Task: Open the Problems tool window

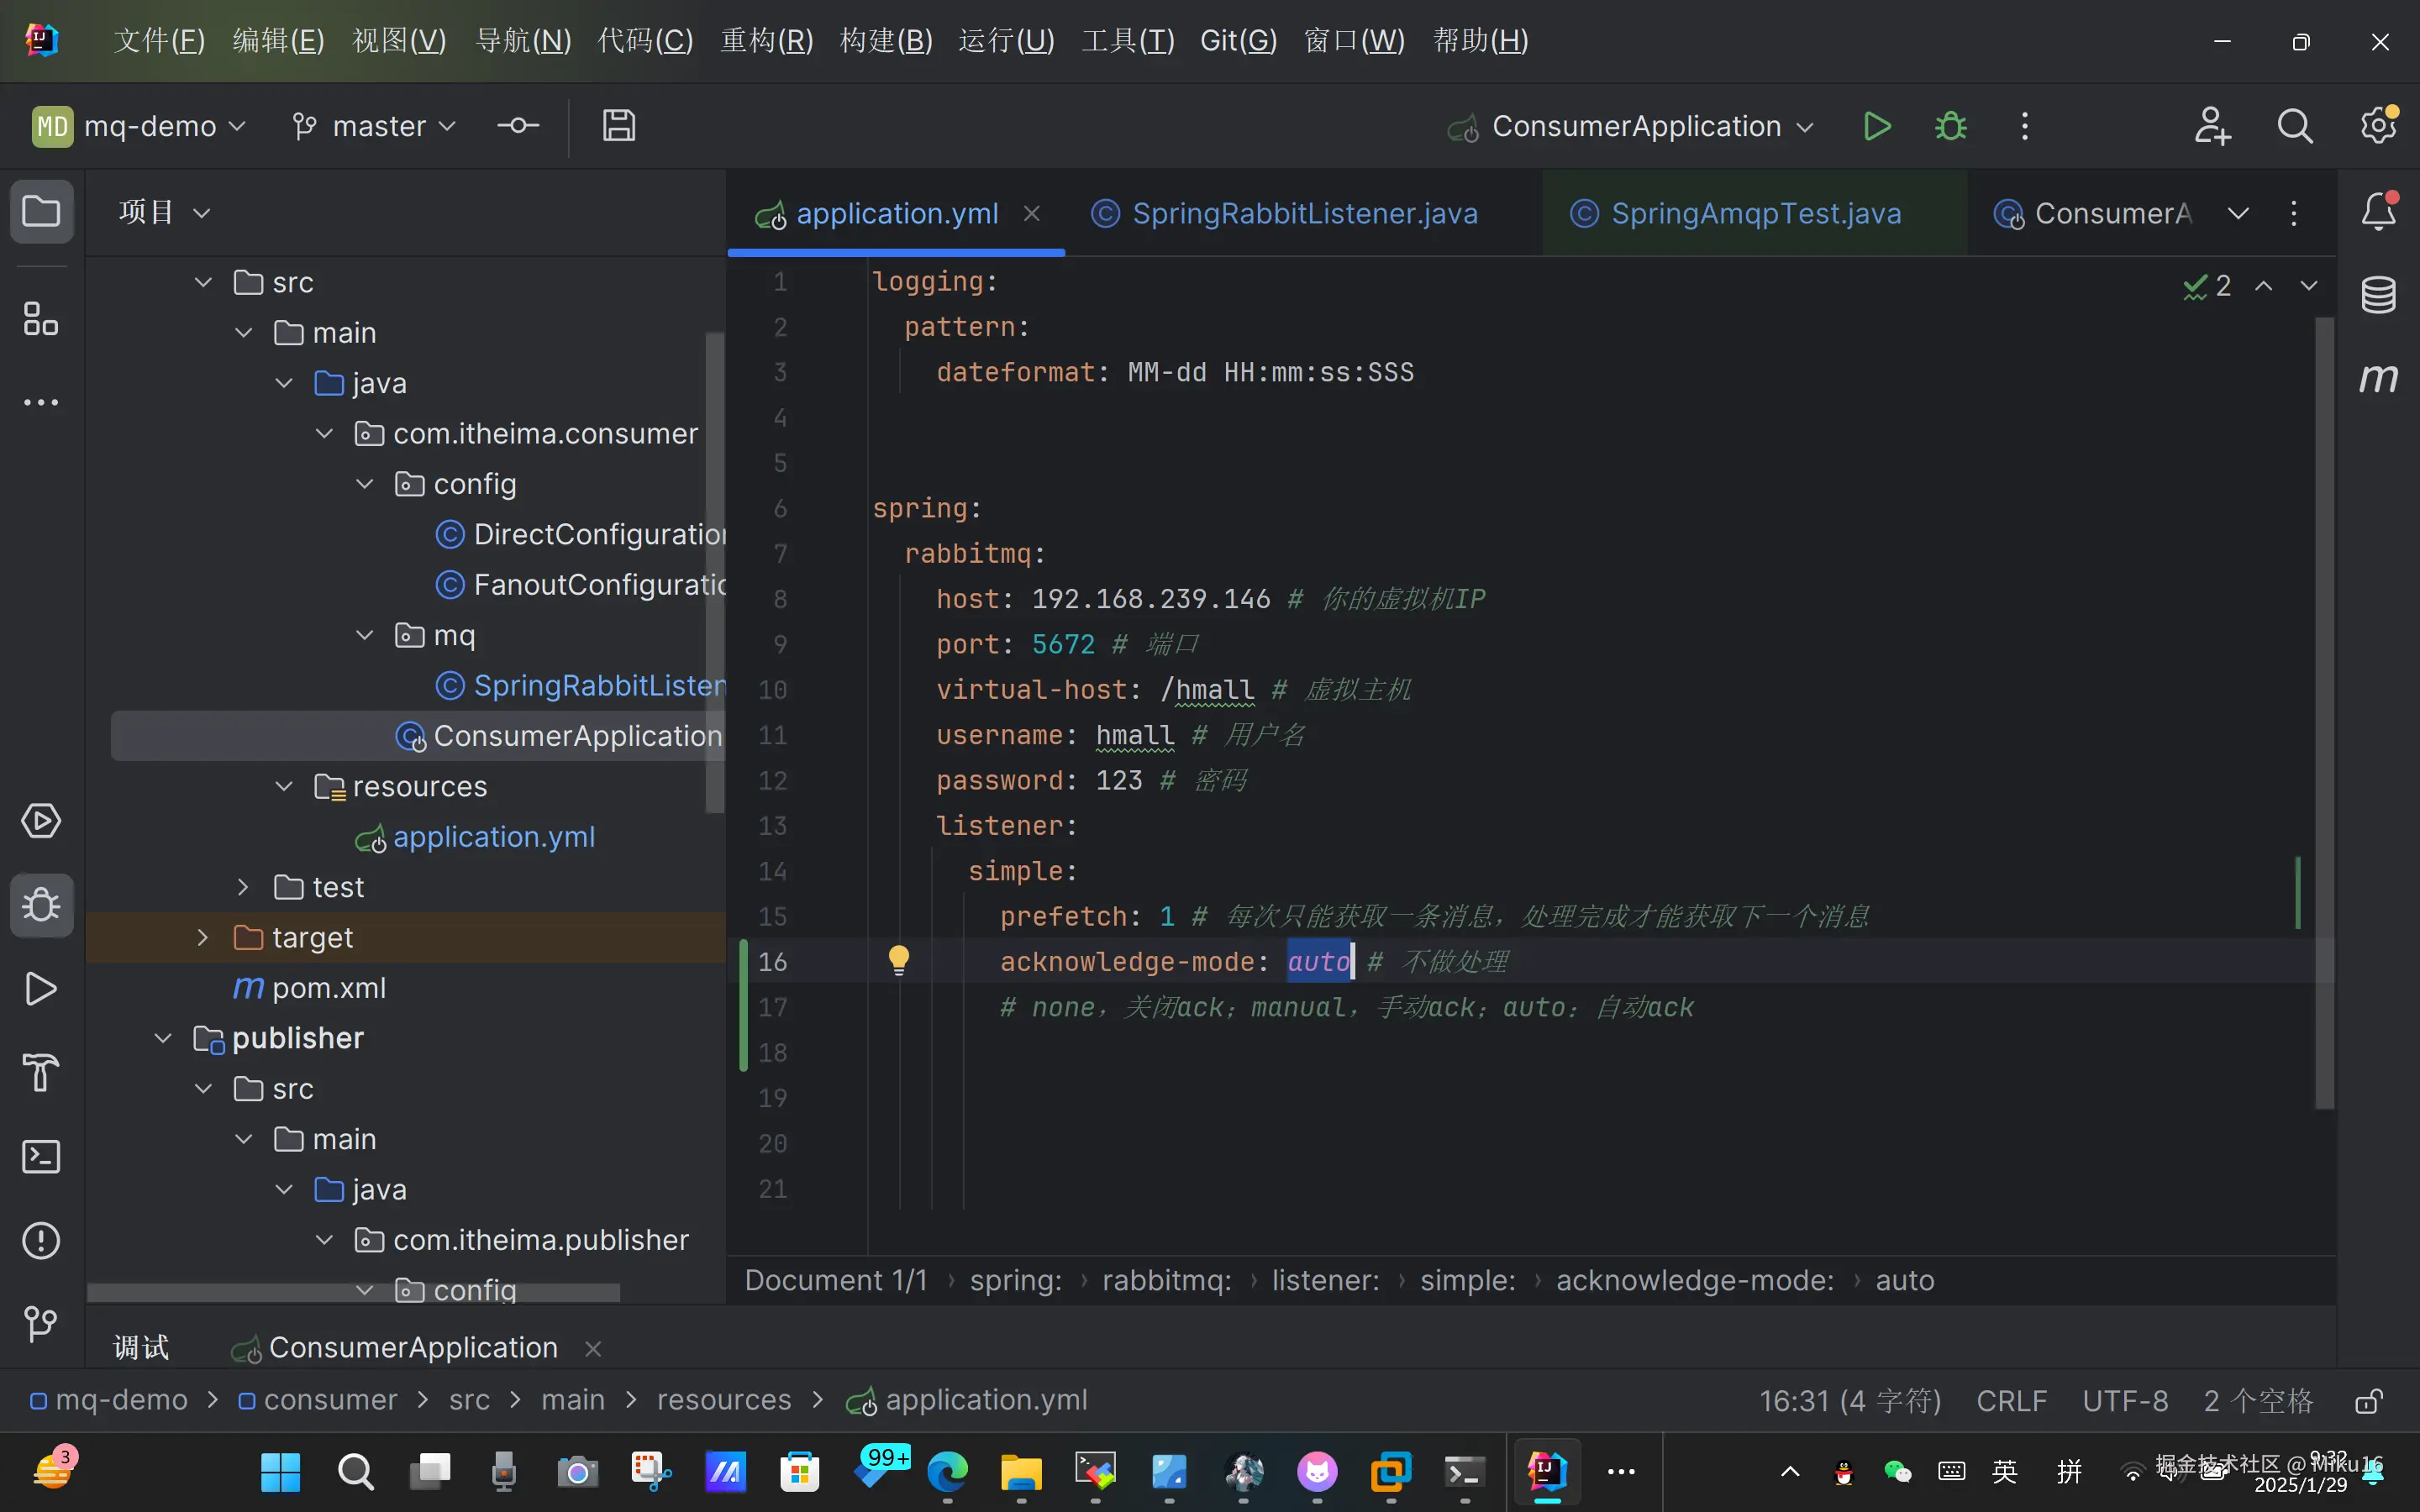Action: [41, 1241]
